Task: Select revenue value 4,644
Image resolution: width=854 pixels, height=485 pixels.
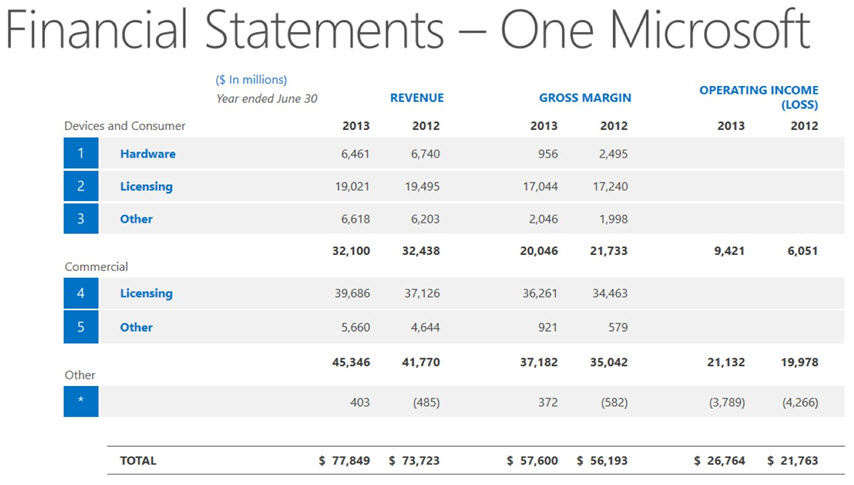Action: click(425, 327)
